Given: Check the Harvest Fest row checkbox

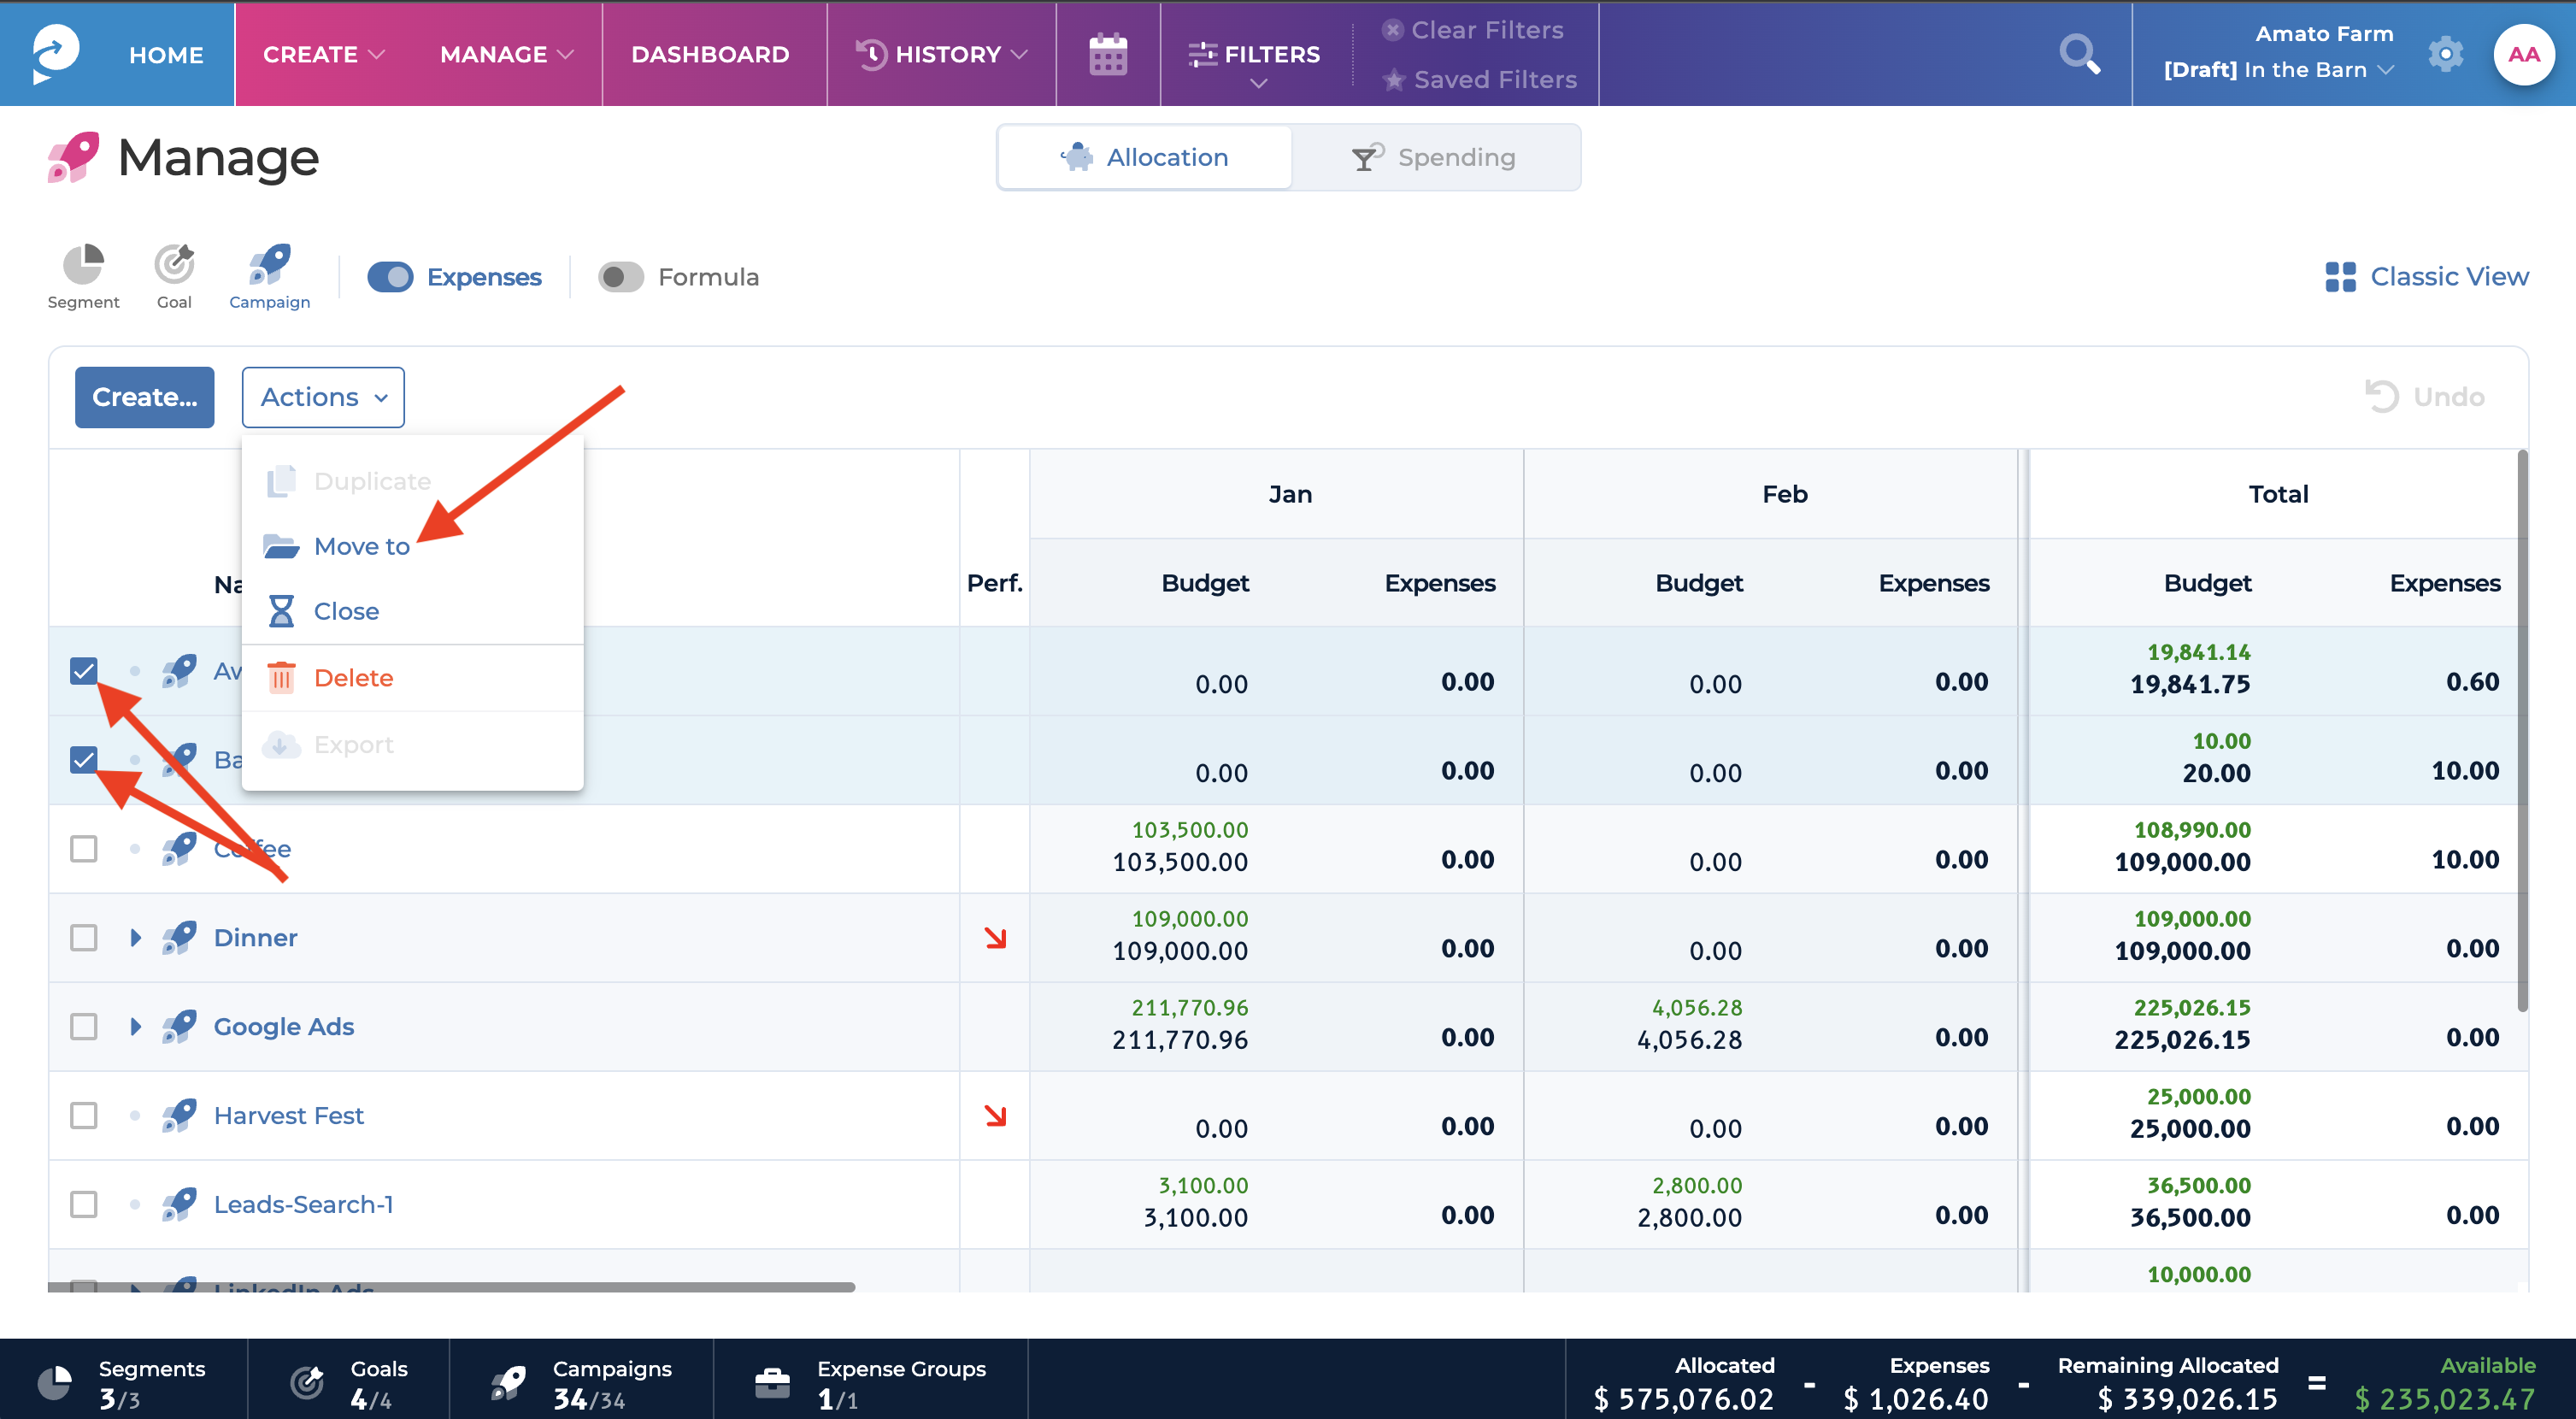Looking at the screenshot, I should (84, 1116).
